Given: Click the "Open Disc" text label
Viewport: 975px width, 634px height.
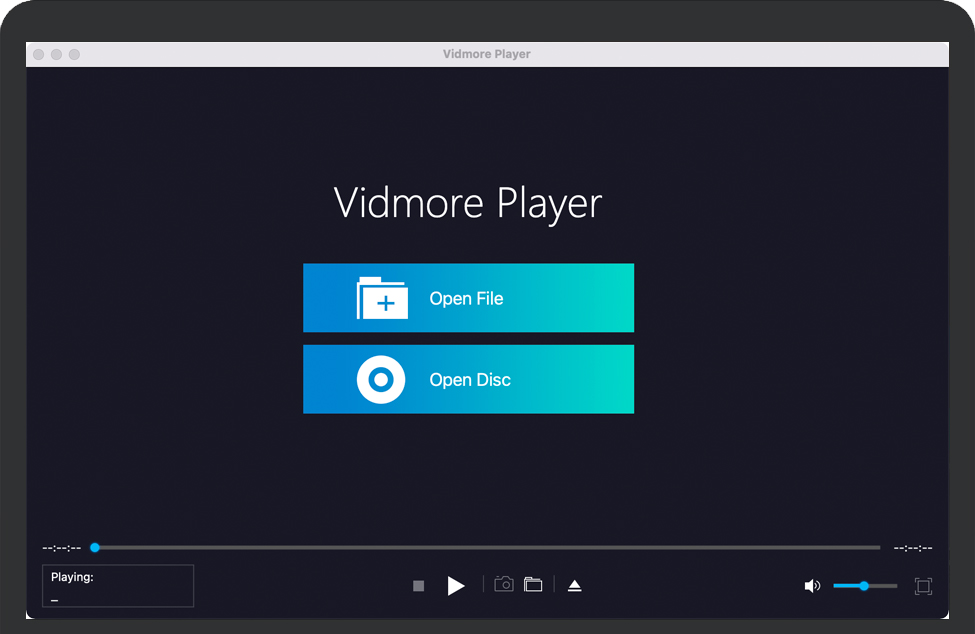Looking at the screenshot, I should 470,380.
